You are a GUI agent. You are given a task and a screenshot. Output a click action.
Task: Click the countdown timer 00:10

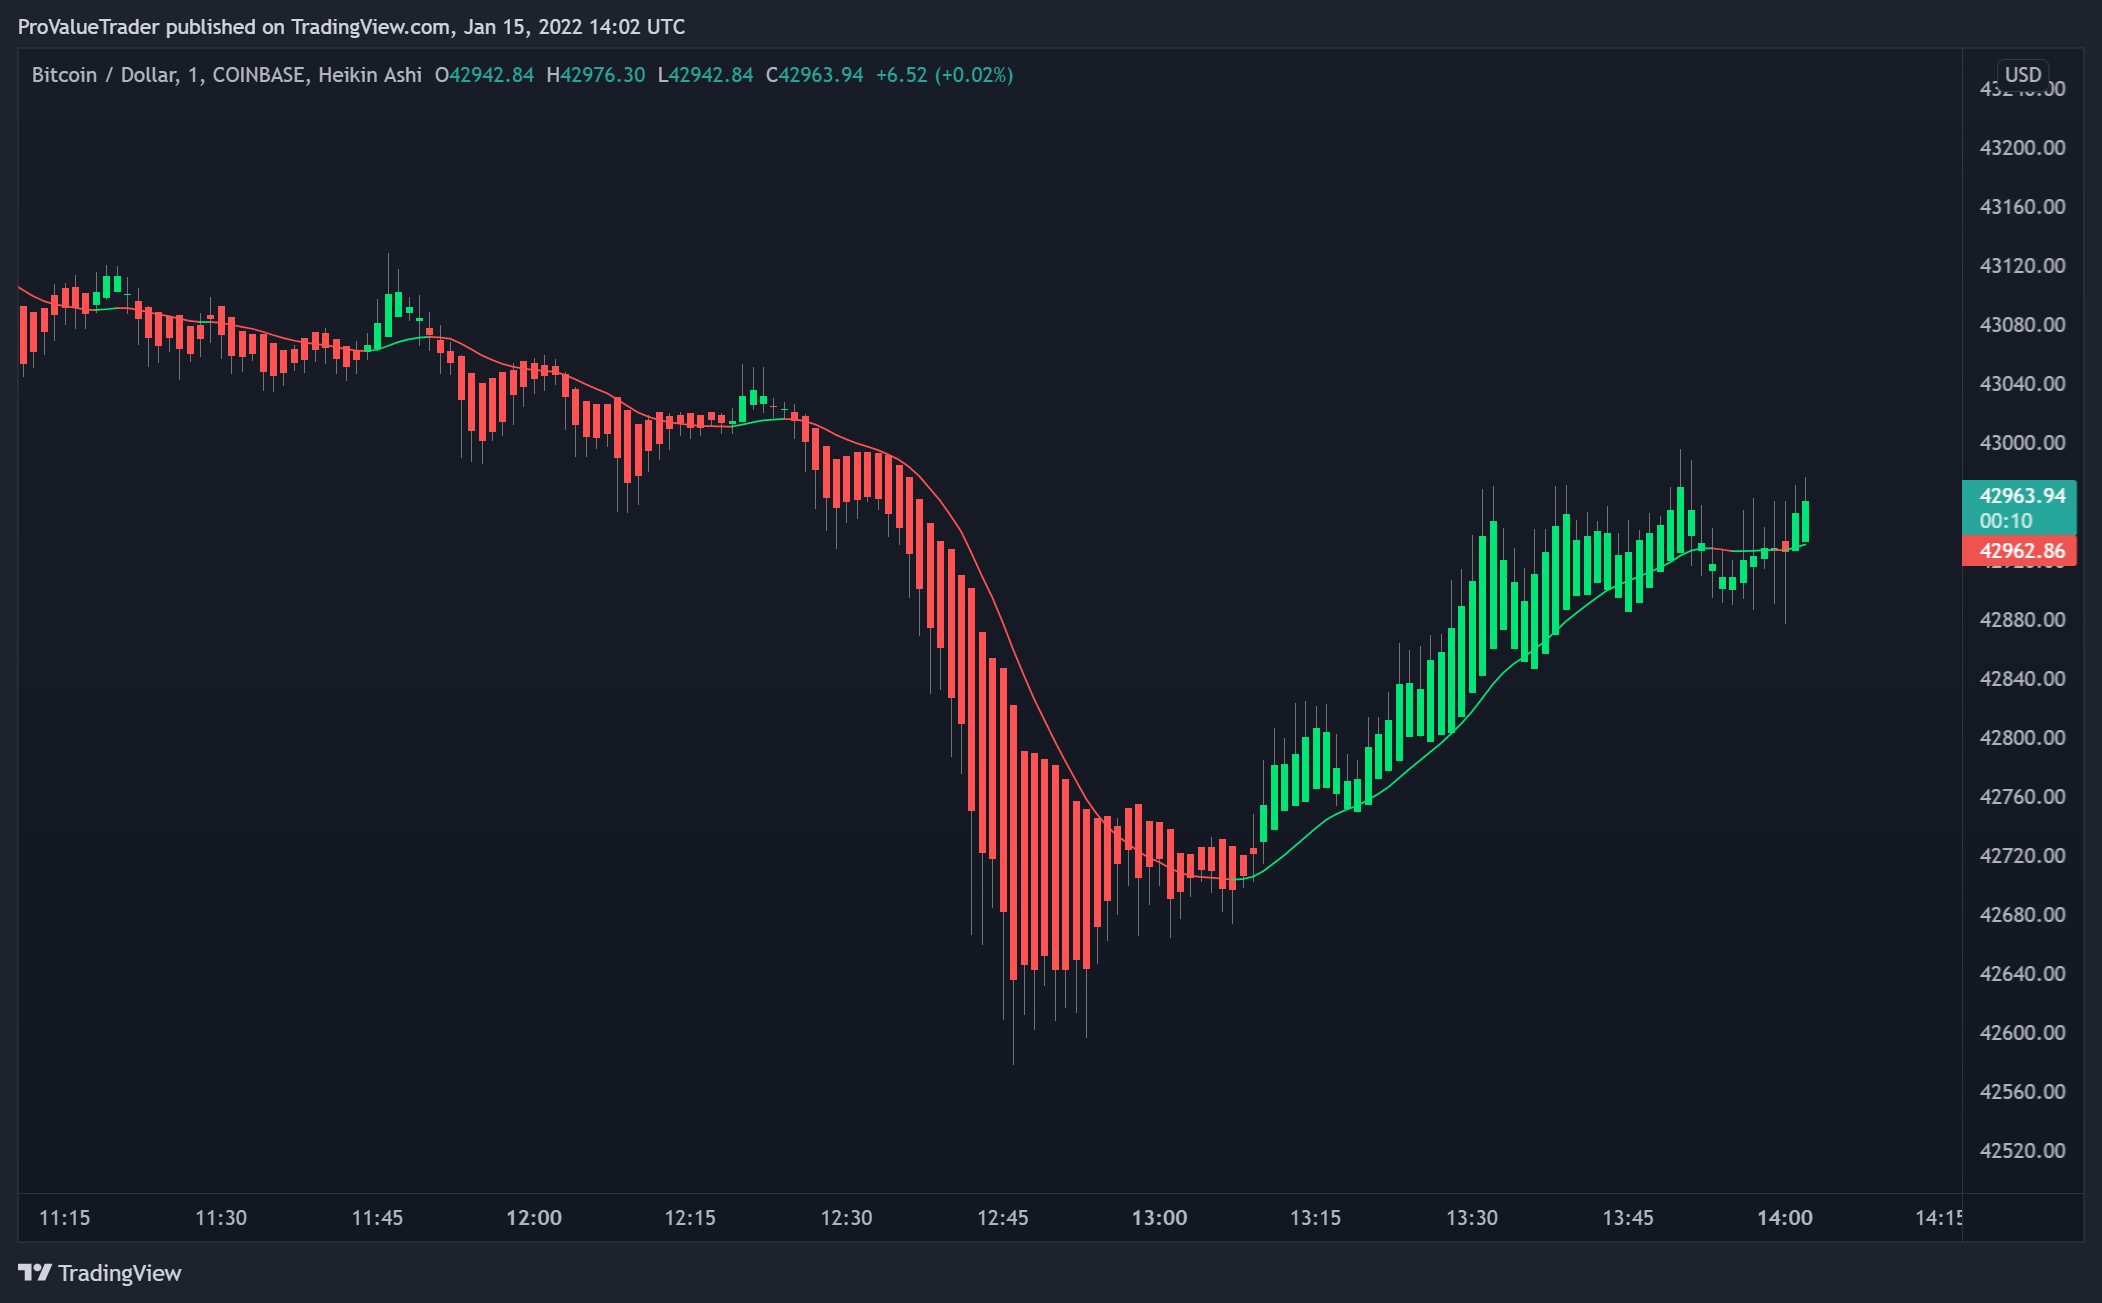pyautogui.click(x=2005, y=521)
